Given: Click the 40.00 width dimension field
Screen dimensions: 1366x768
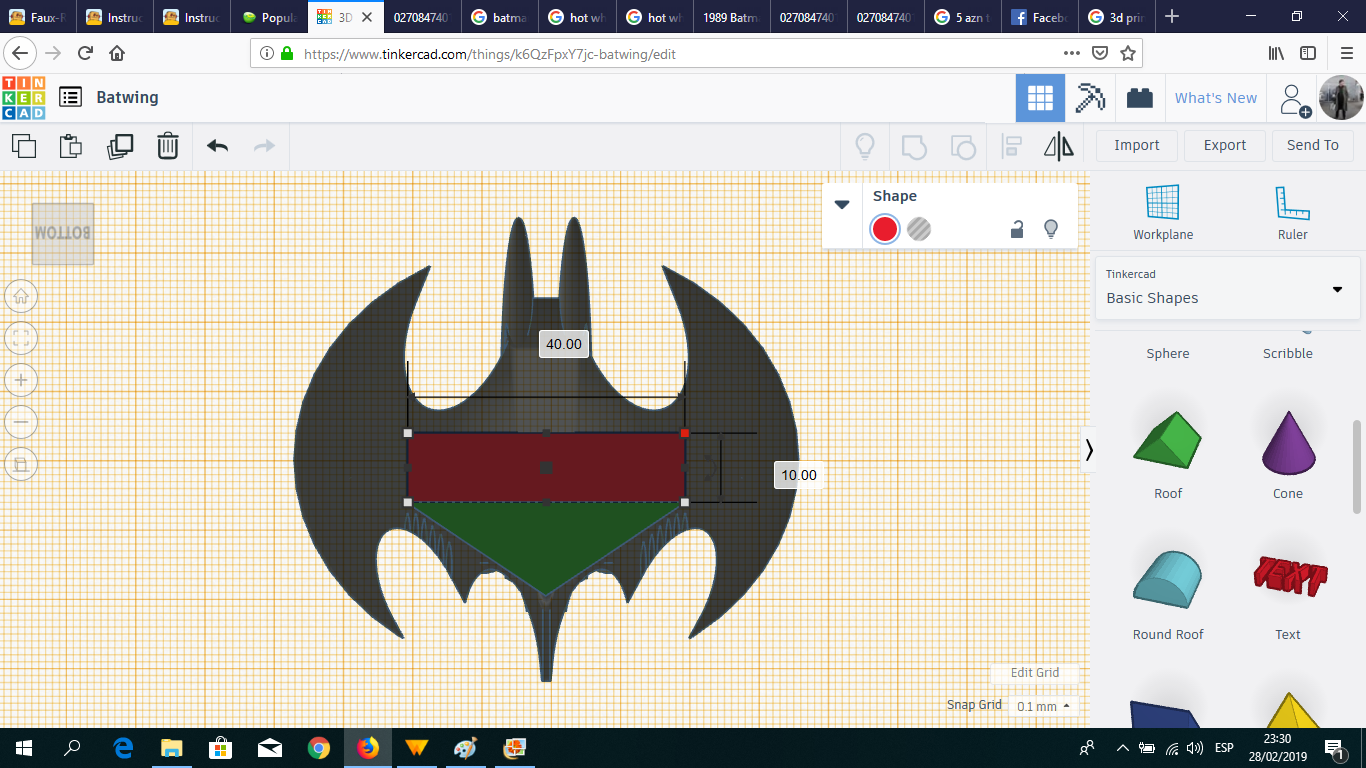Looking at the screenshot, I should (564, 344).
